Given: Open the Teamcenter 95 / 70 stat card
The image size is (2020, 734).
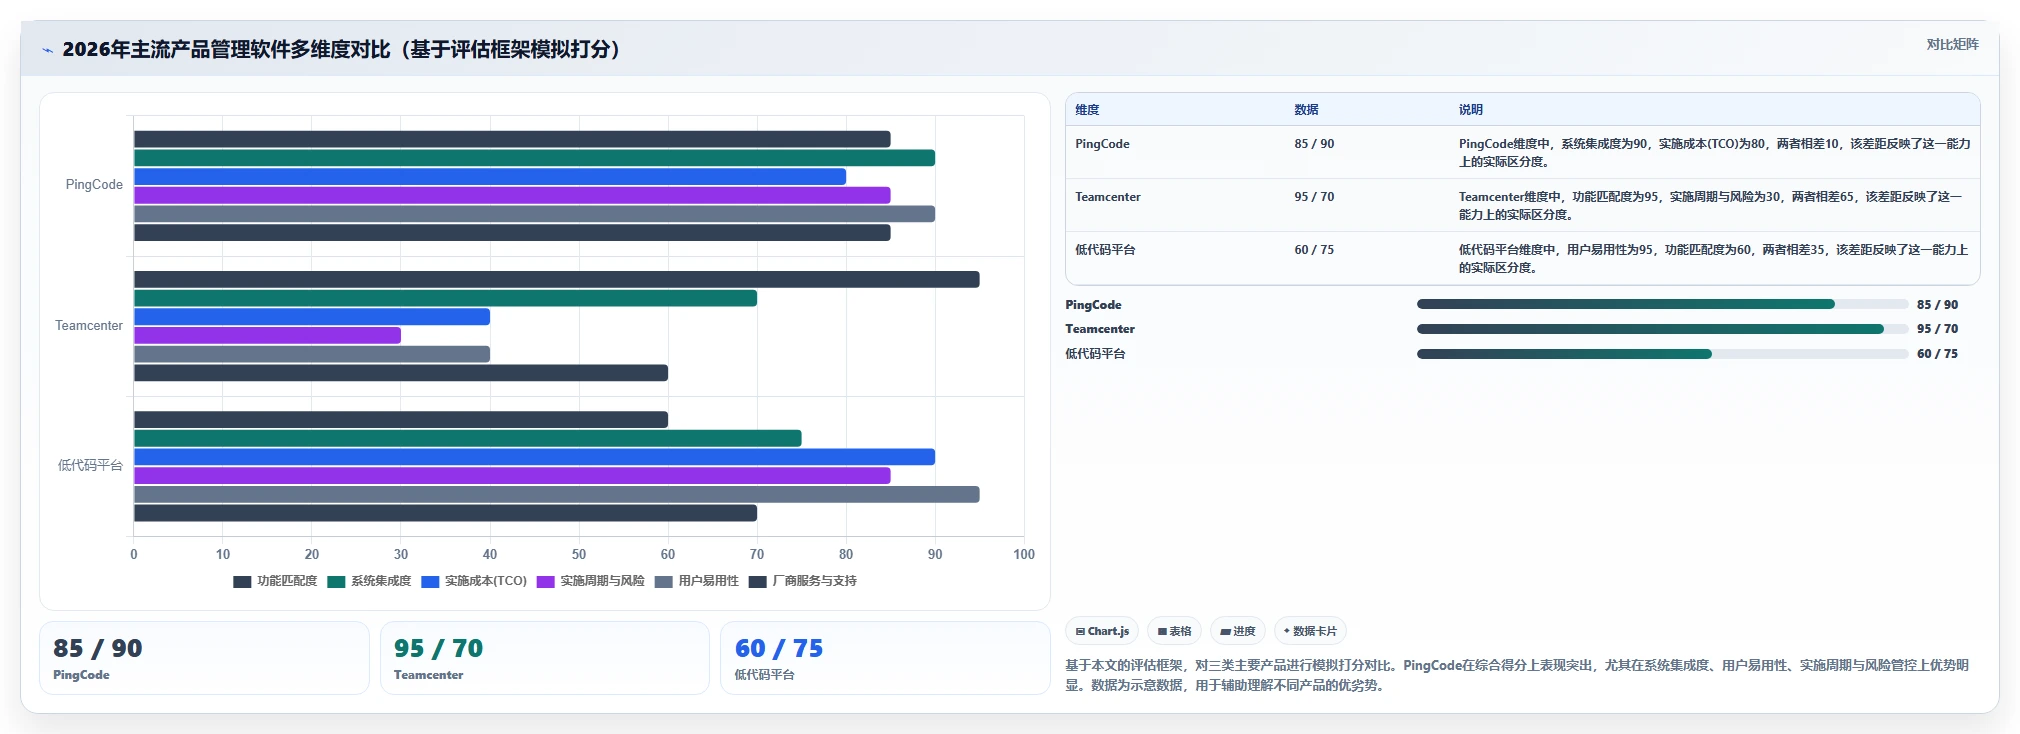Looking at the screenshot, I should (545, 658).
